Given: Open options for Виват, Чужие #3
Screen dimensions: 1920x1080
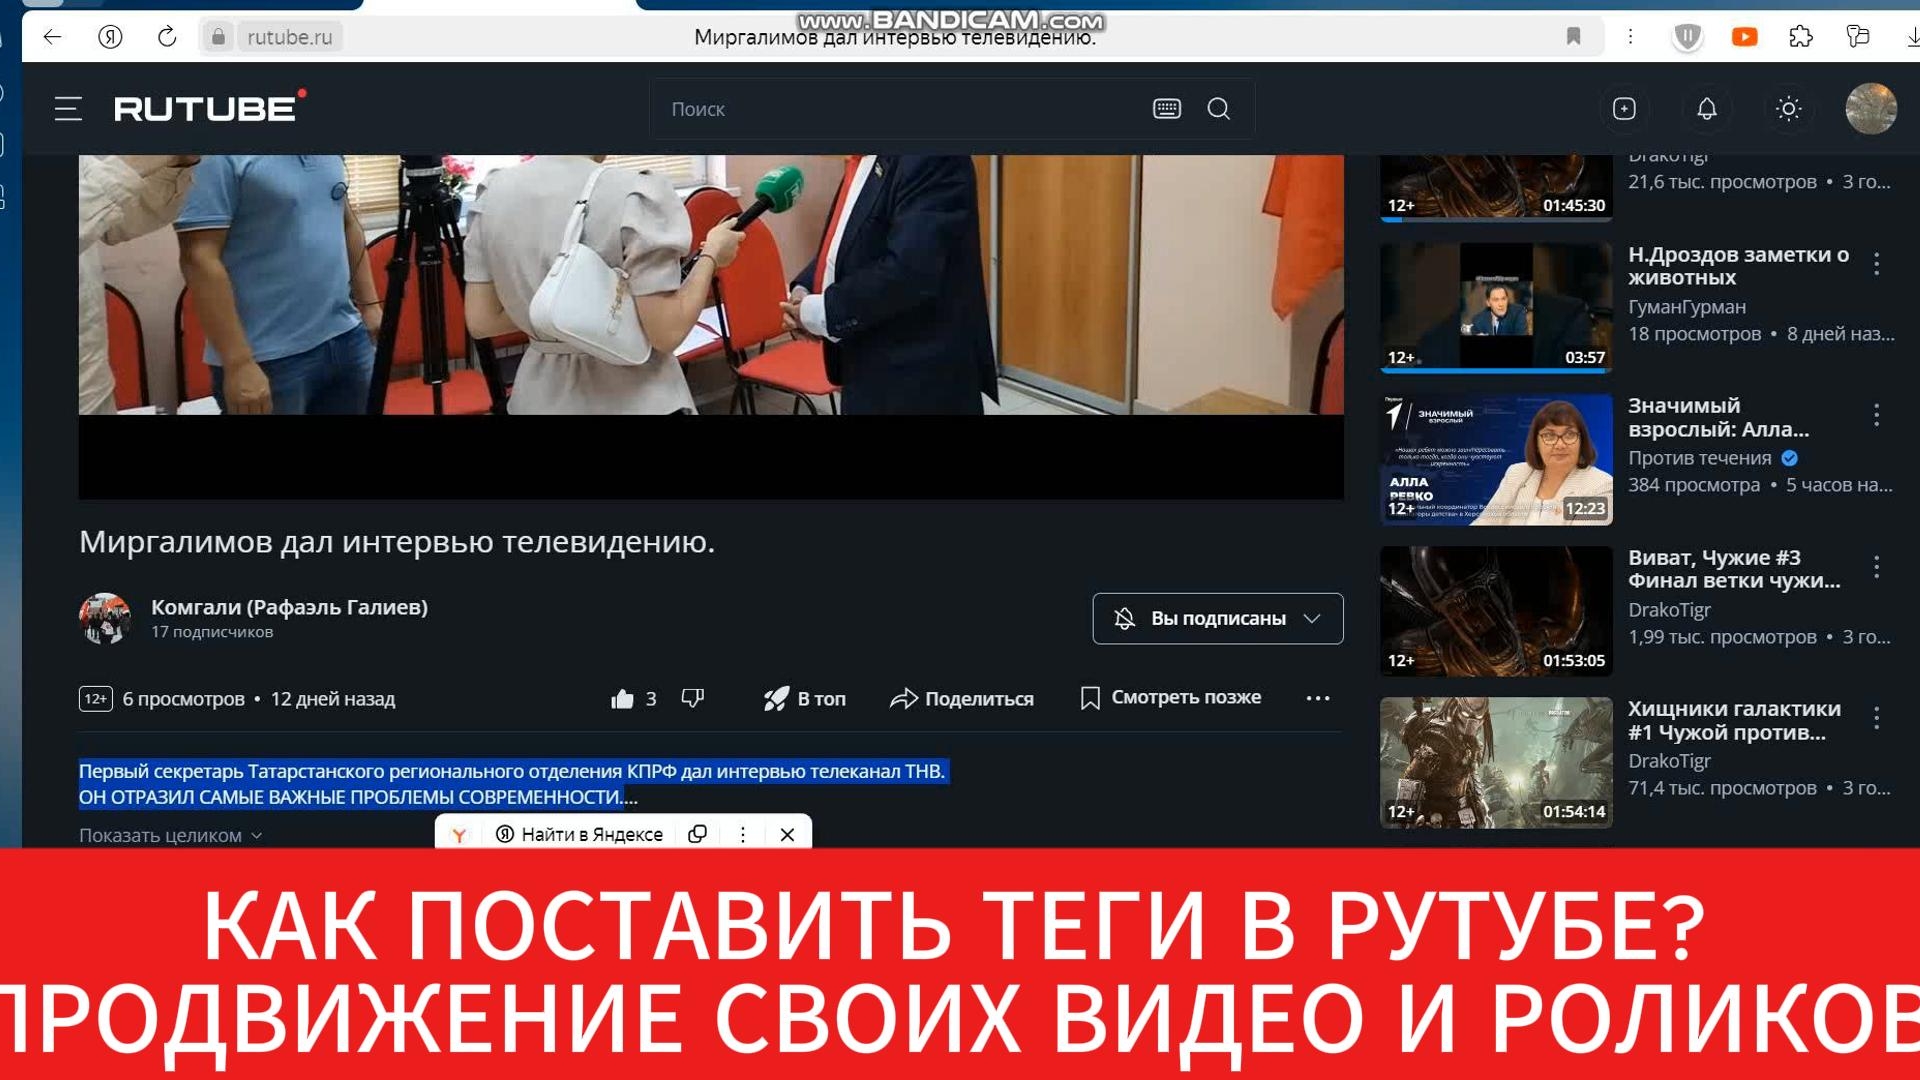Looking at the screenshot, I should coord(1877,567).
